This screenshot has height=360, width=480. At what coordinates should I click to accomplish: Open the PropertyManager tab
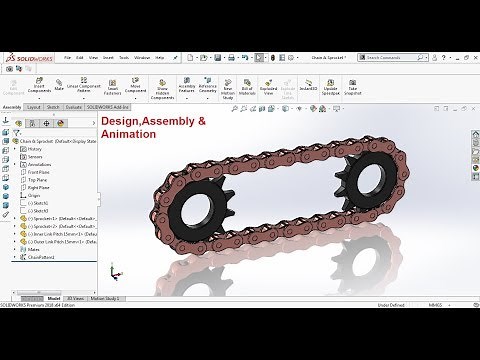coord(32,123)
